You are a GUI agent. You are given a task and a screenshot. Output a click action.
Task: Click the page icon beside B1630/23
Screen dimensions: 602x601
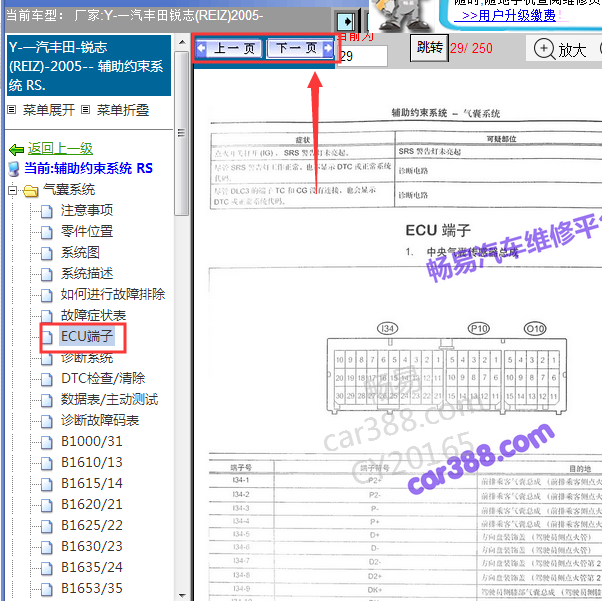coord(47,547)
